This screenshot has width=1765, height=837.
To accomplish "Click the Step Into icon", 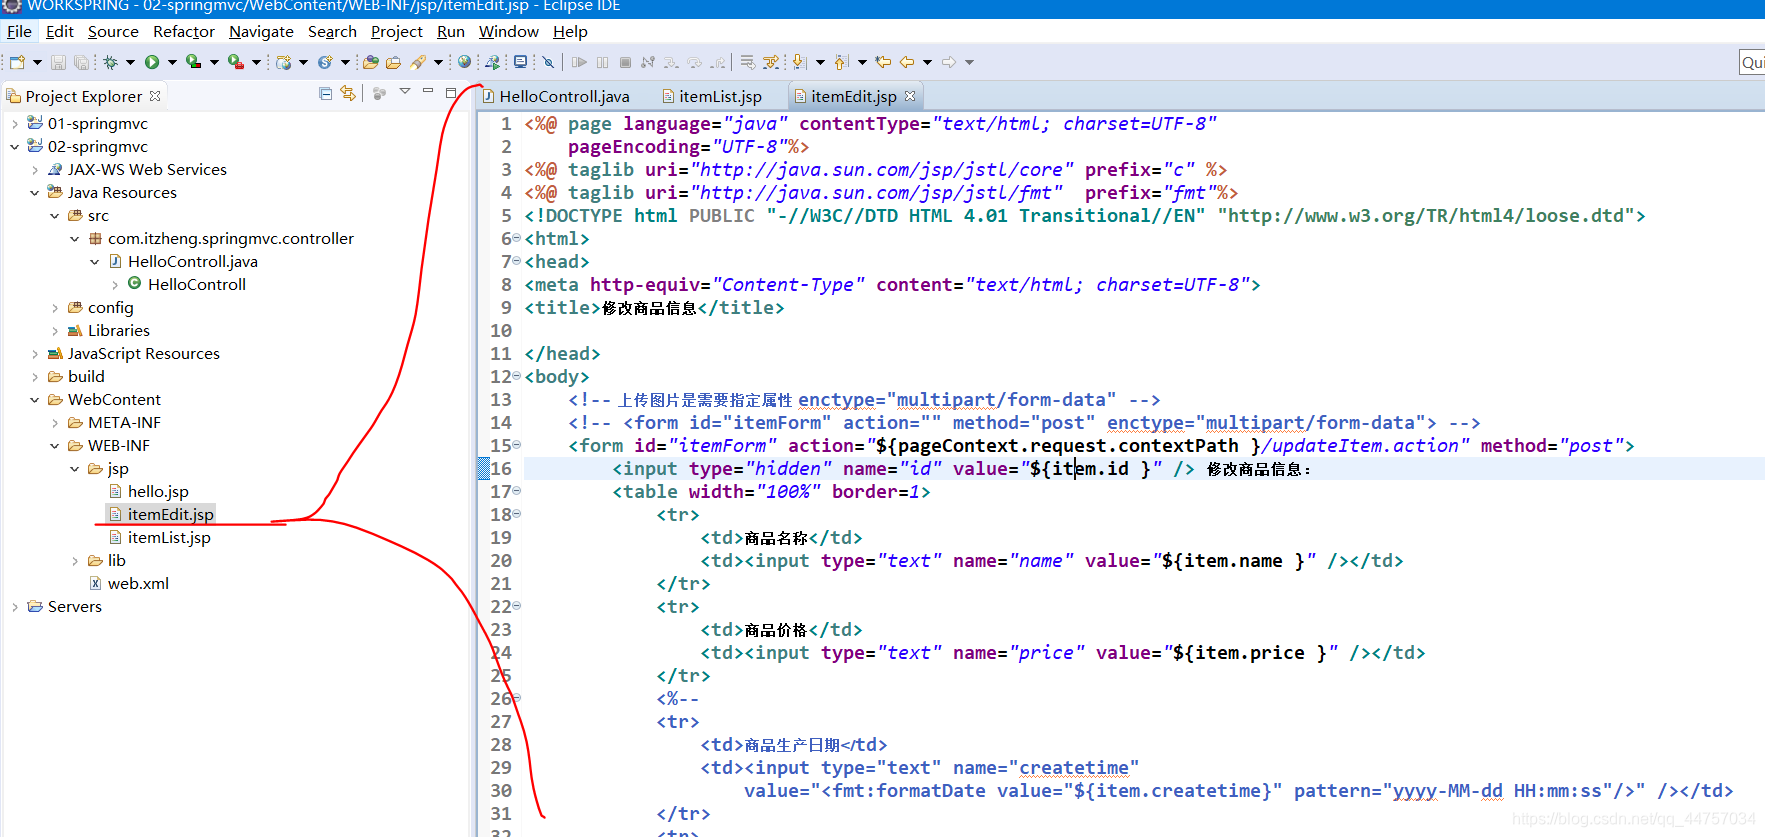I will click(671, 62).
